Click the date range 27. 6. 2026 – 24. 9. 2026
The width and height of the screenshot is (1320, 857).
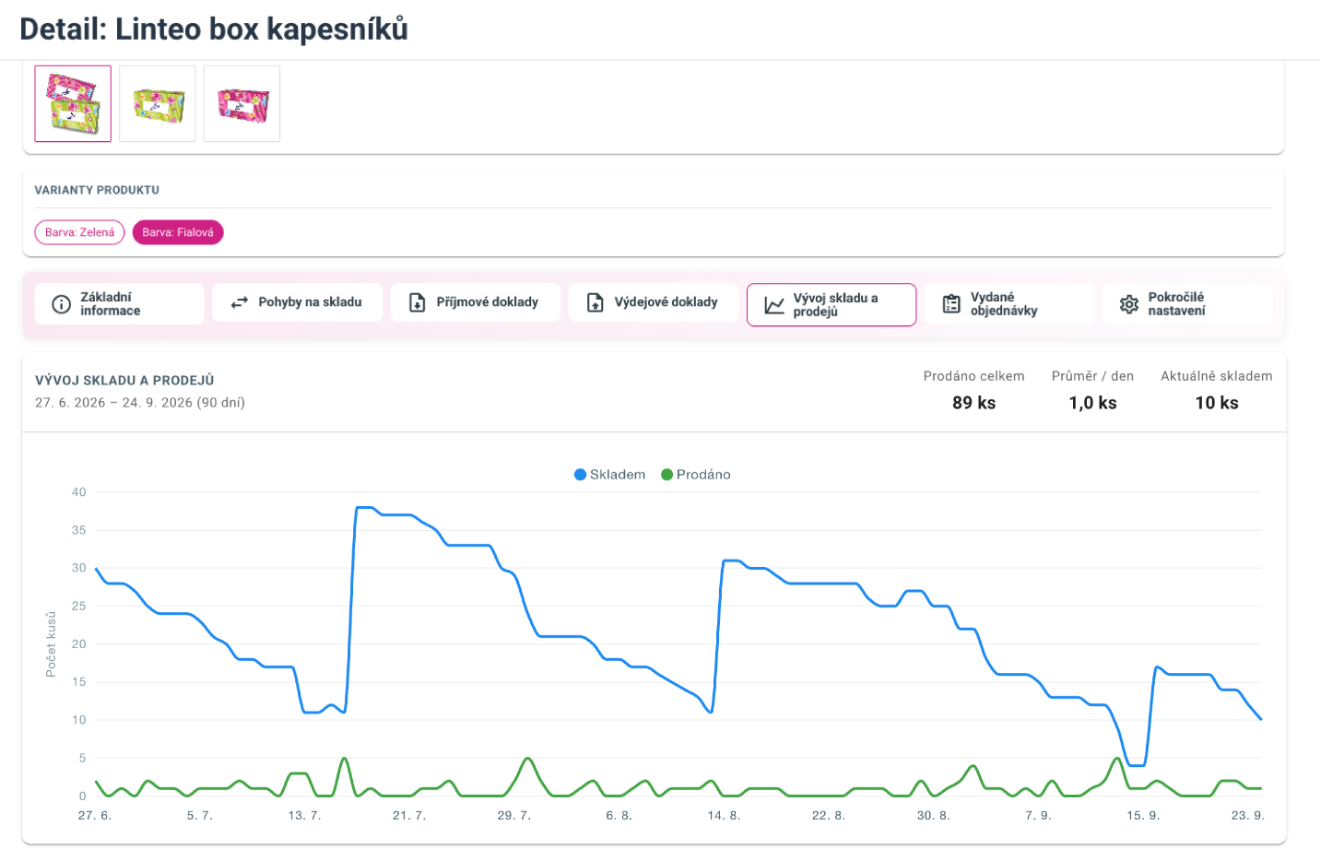pyautogui.click(x=139, y=403)
